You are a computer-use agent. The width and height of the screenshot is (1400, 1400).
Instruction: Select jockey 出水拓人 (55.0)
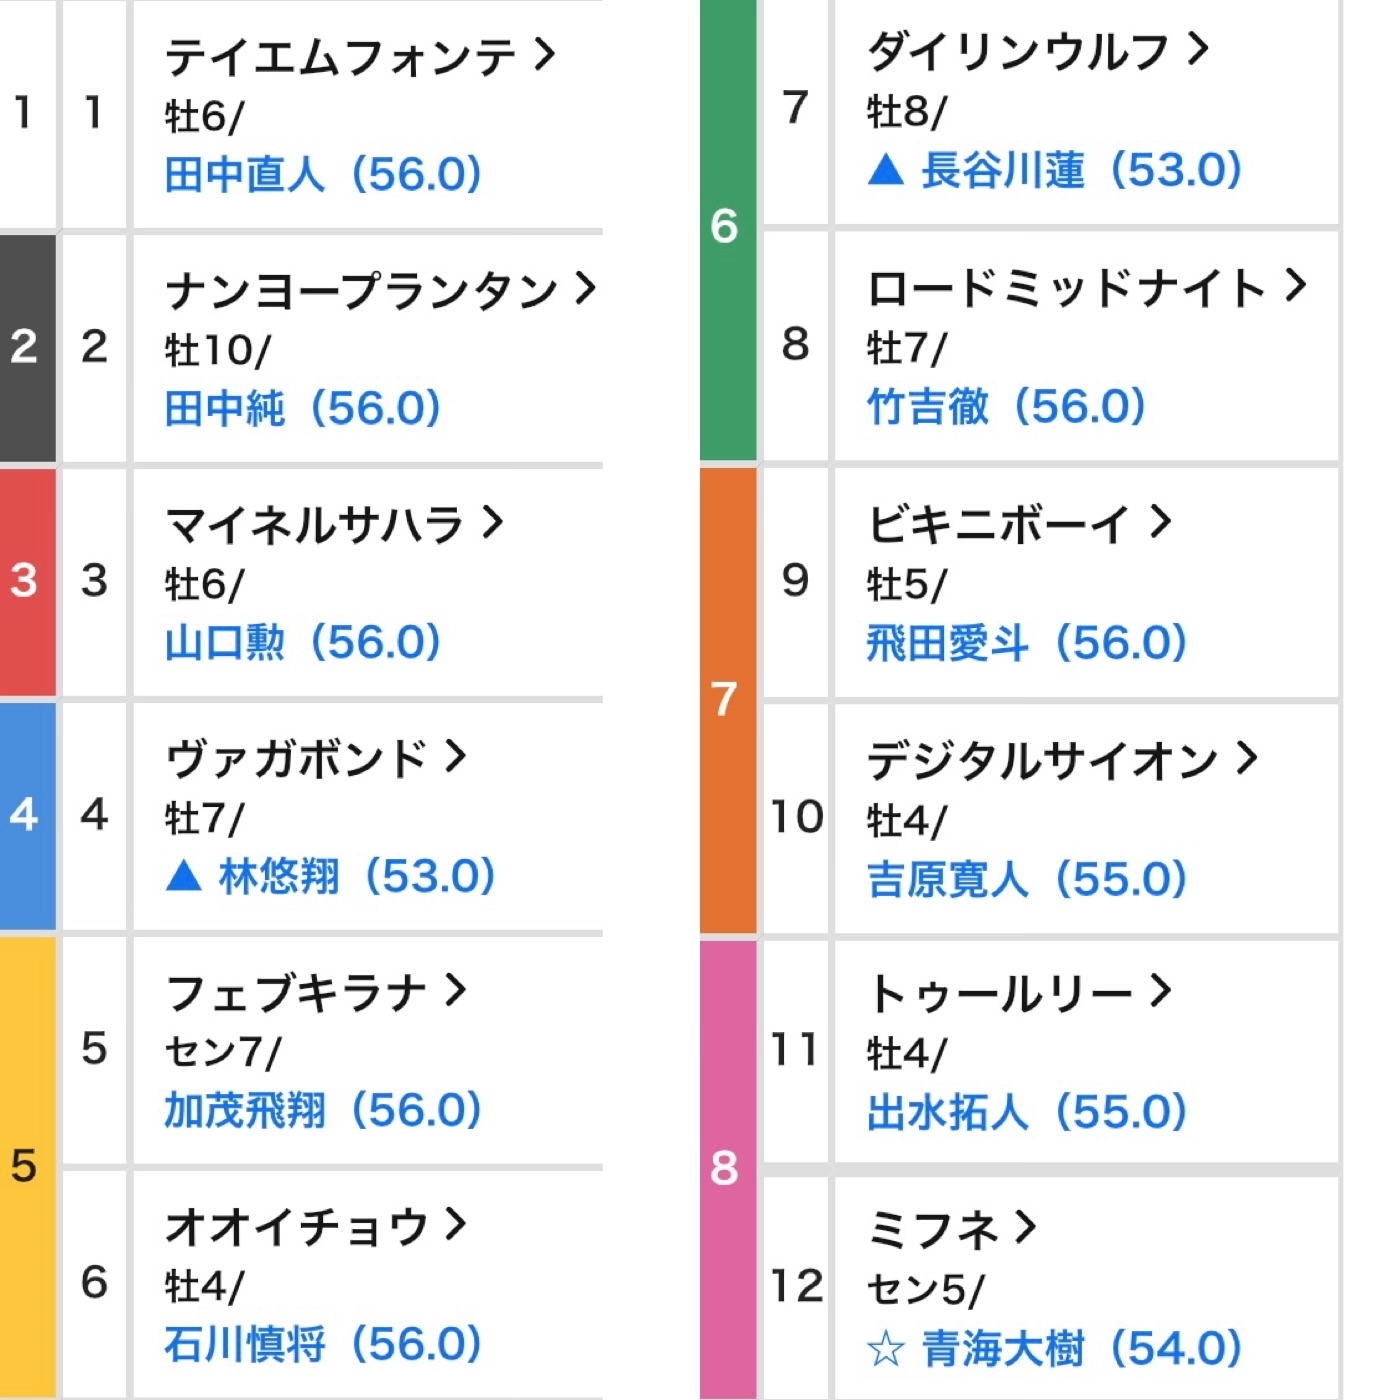coord(1027,1111)
